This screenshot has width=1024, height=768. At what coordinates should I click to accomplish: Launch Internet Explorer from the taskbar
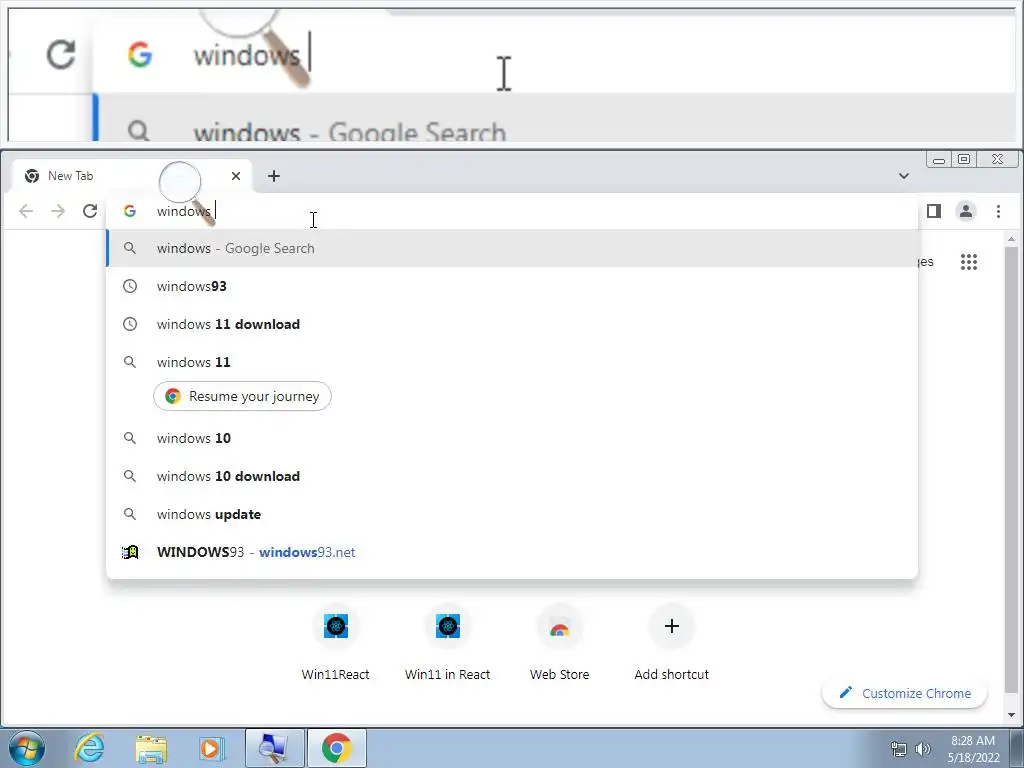pyautogui.click(x=89, y=748)
